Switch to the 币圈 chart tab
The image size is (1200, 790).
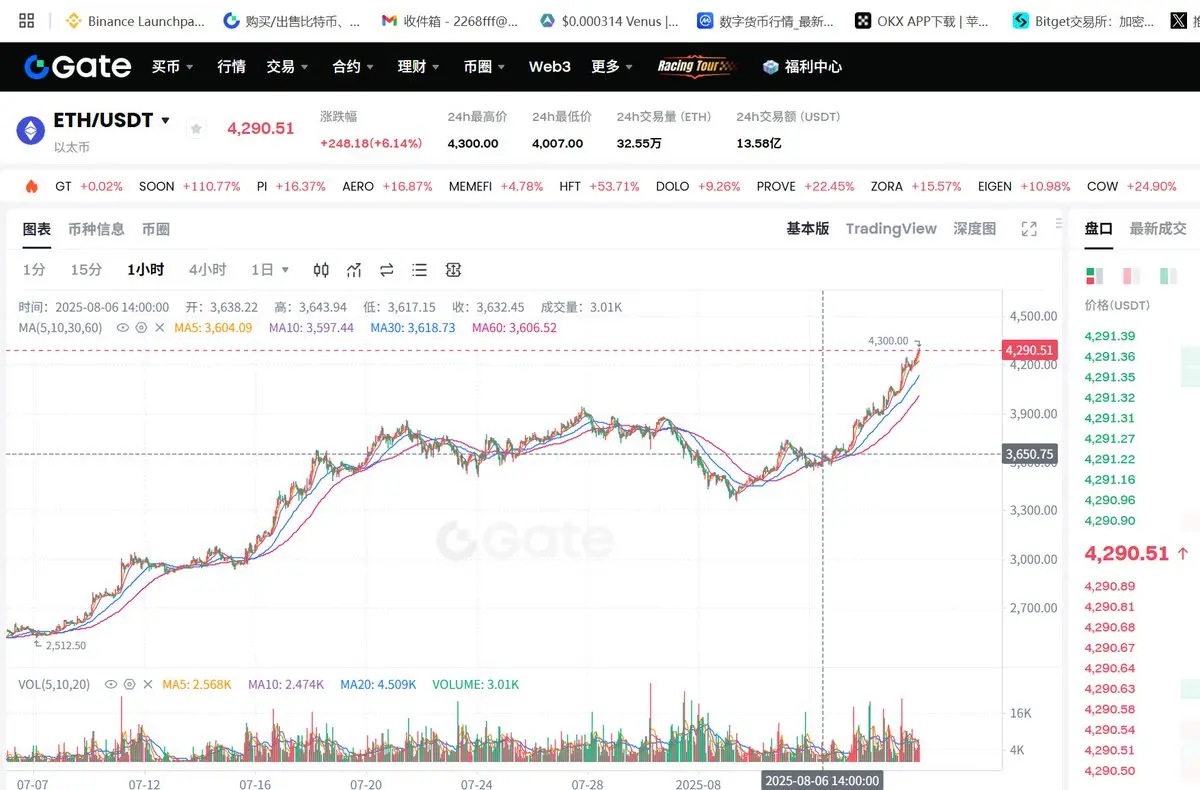(156, 229)
